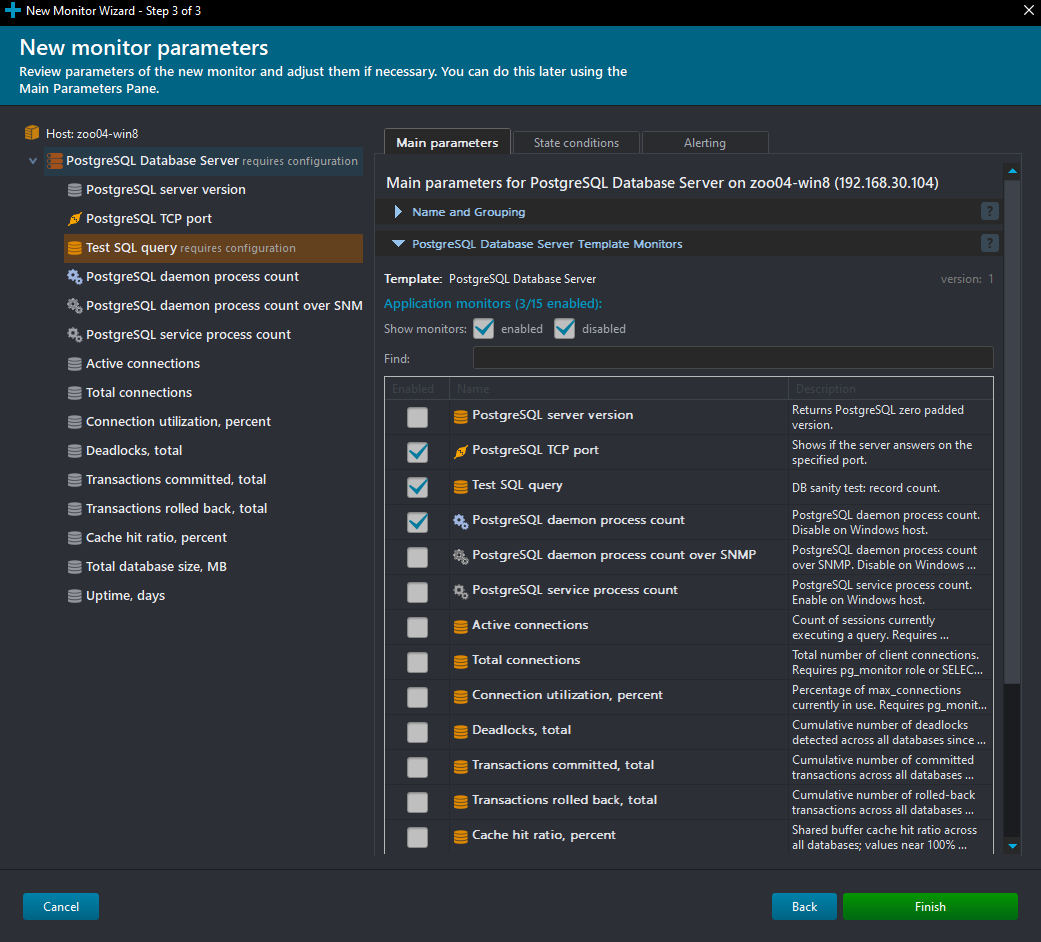Screen dimensions: 1041x942
Task: Click the Uptime, days database icon in tree
Action: pos(75,595)
